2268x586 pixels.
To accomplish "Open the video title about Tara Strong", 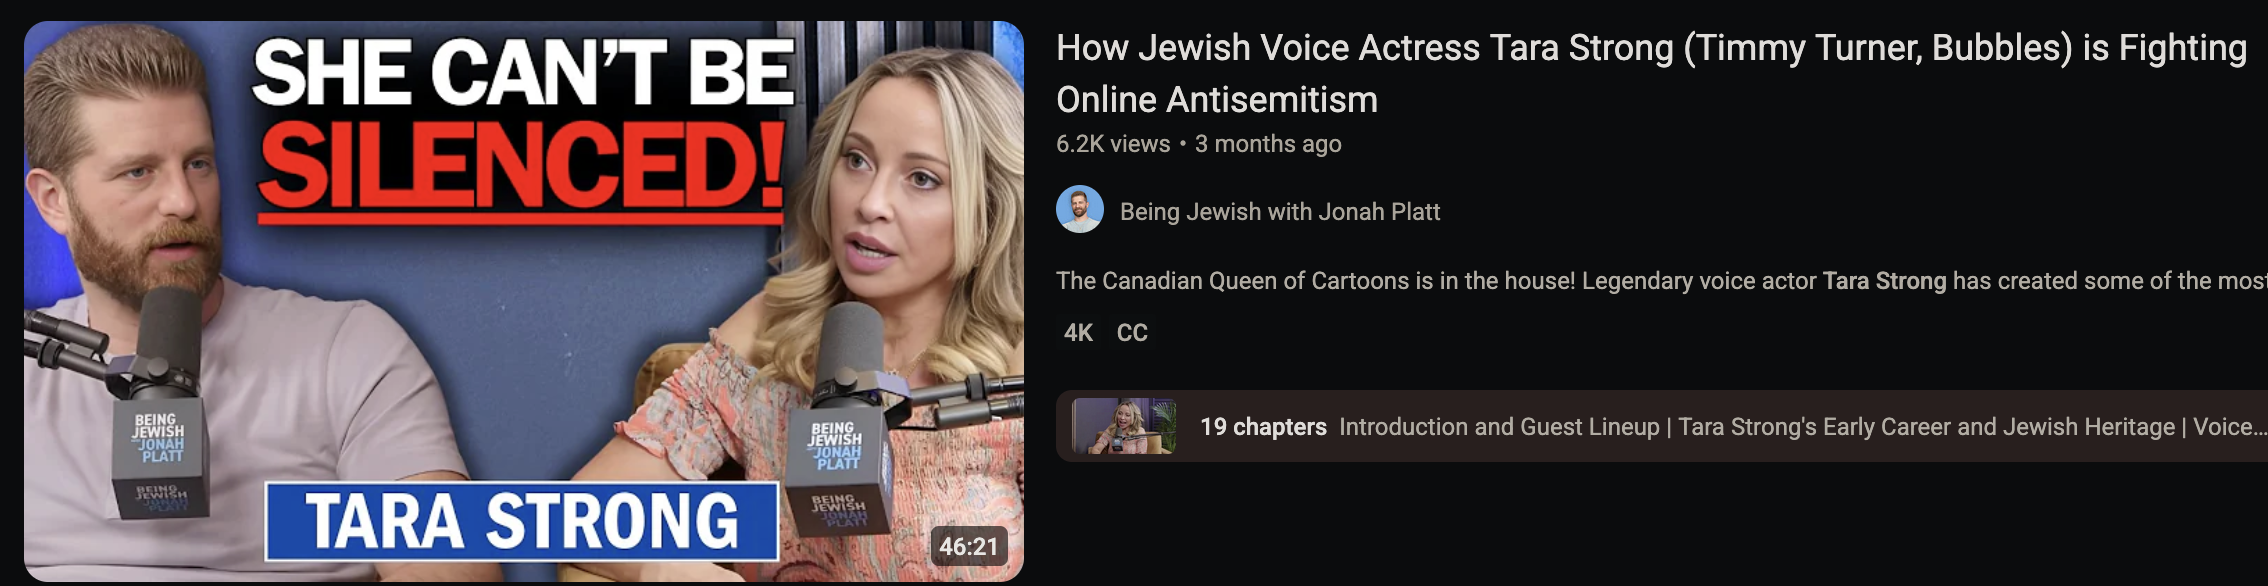I will 1651,73.
